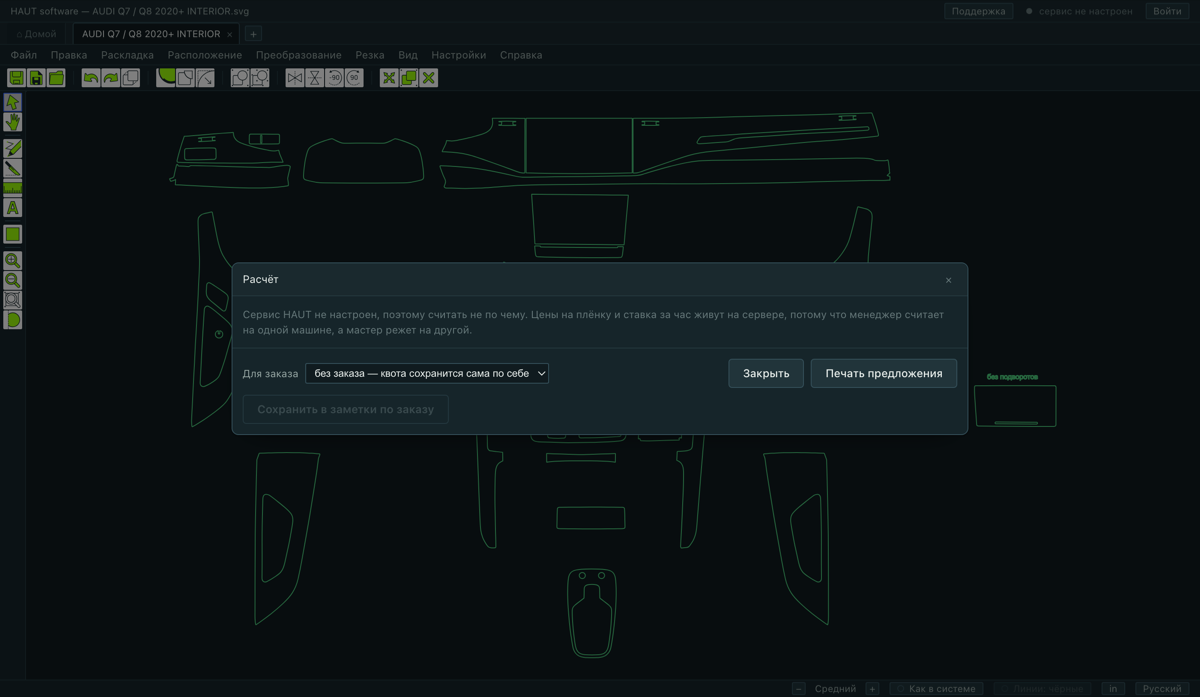
Task: Click the 'Закрыть' button in dialog
Action: click(766, 373)
